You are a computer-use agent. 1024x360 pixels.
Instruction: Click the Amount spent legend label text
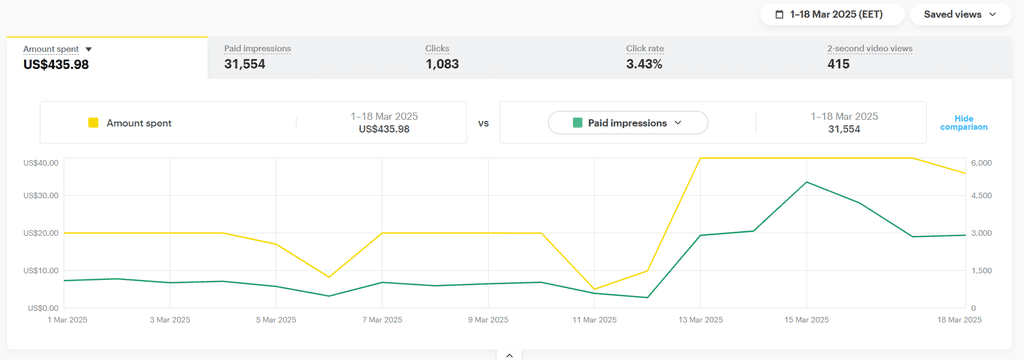tap(139, 123)
